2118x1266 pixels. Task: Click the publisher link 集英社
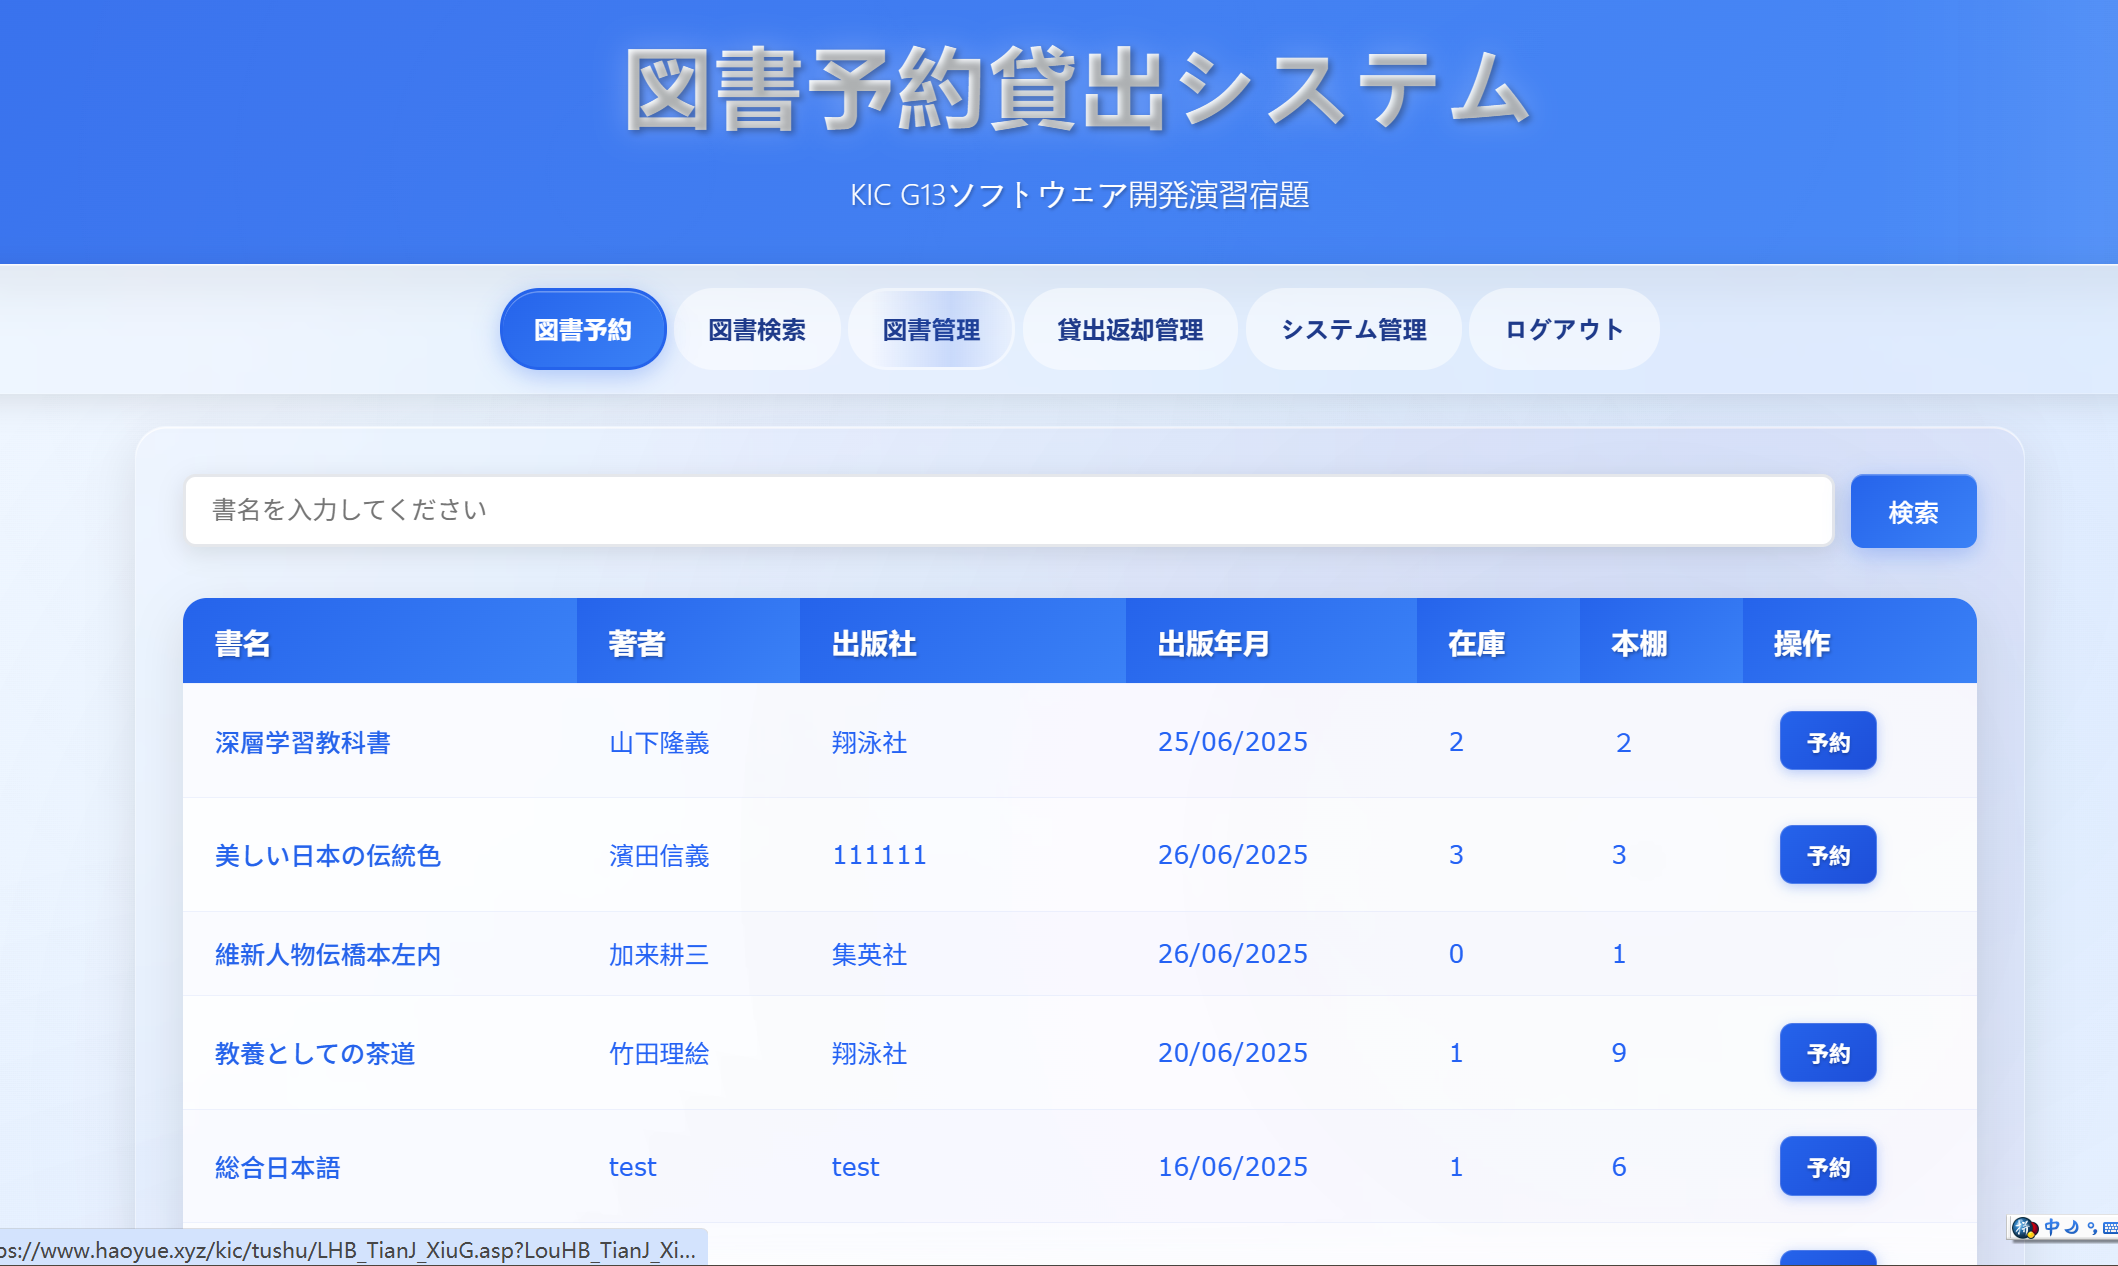(x=869, y=954)
